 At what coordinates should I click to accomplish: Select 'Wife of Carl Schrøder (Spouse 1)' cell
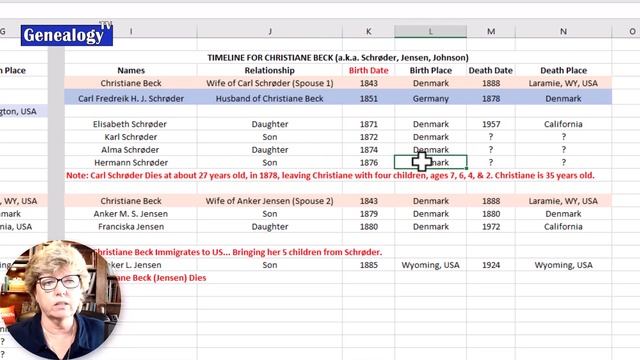(x=269, y=83)
